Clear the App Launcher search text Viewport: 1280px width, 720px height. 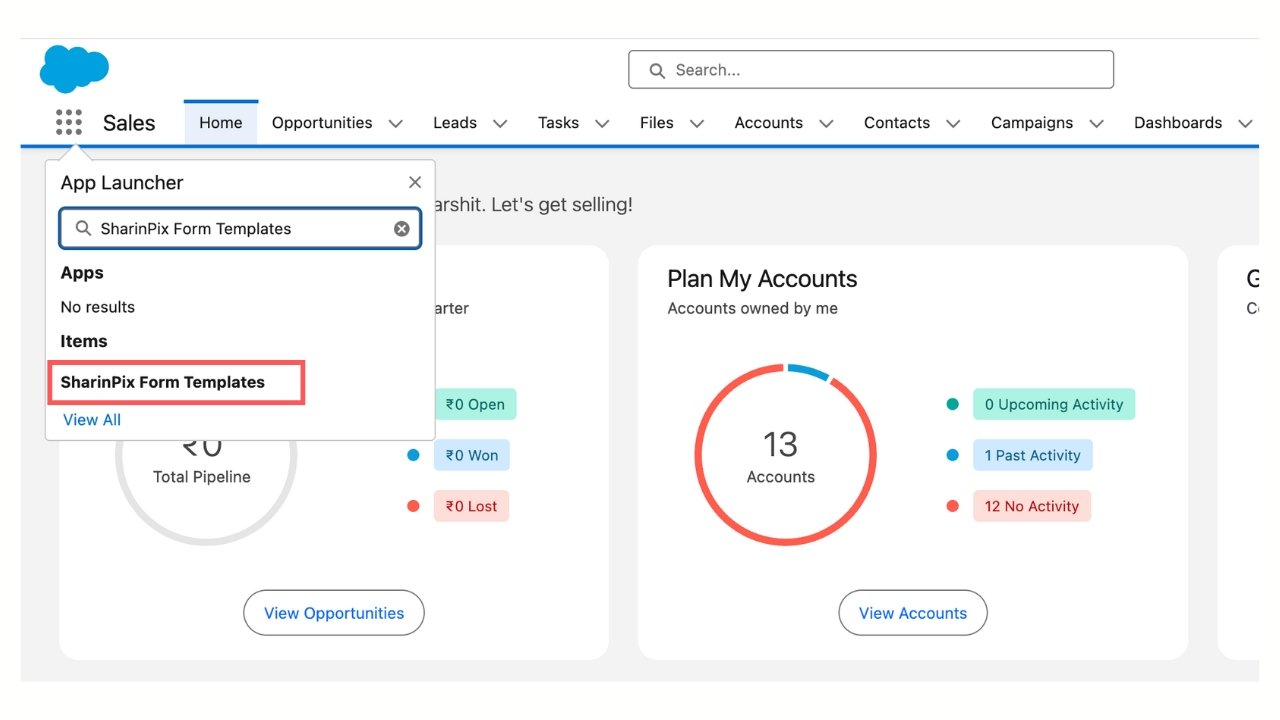click(401, 229)
